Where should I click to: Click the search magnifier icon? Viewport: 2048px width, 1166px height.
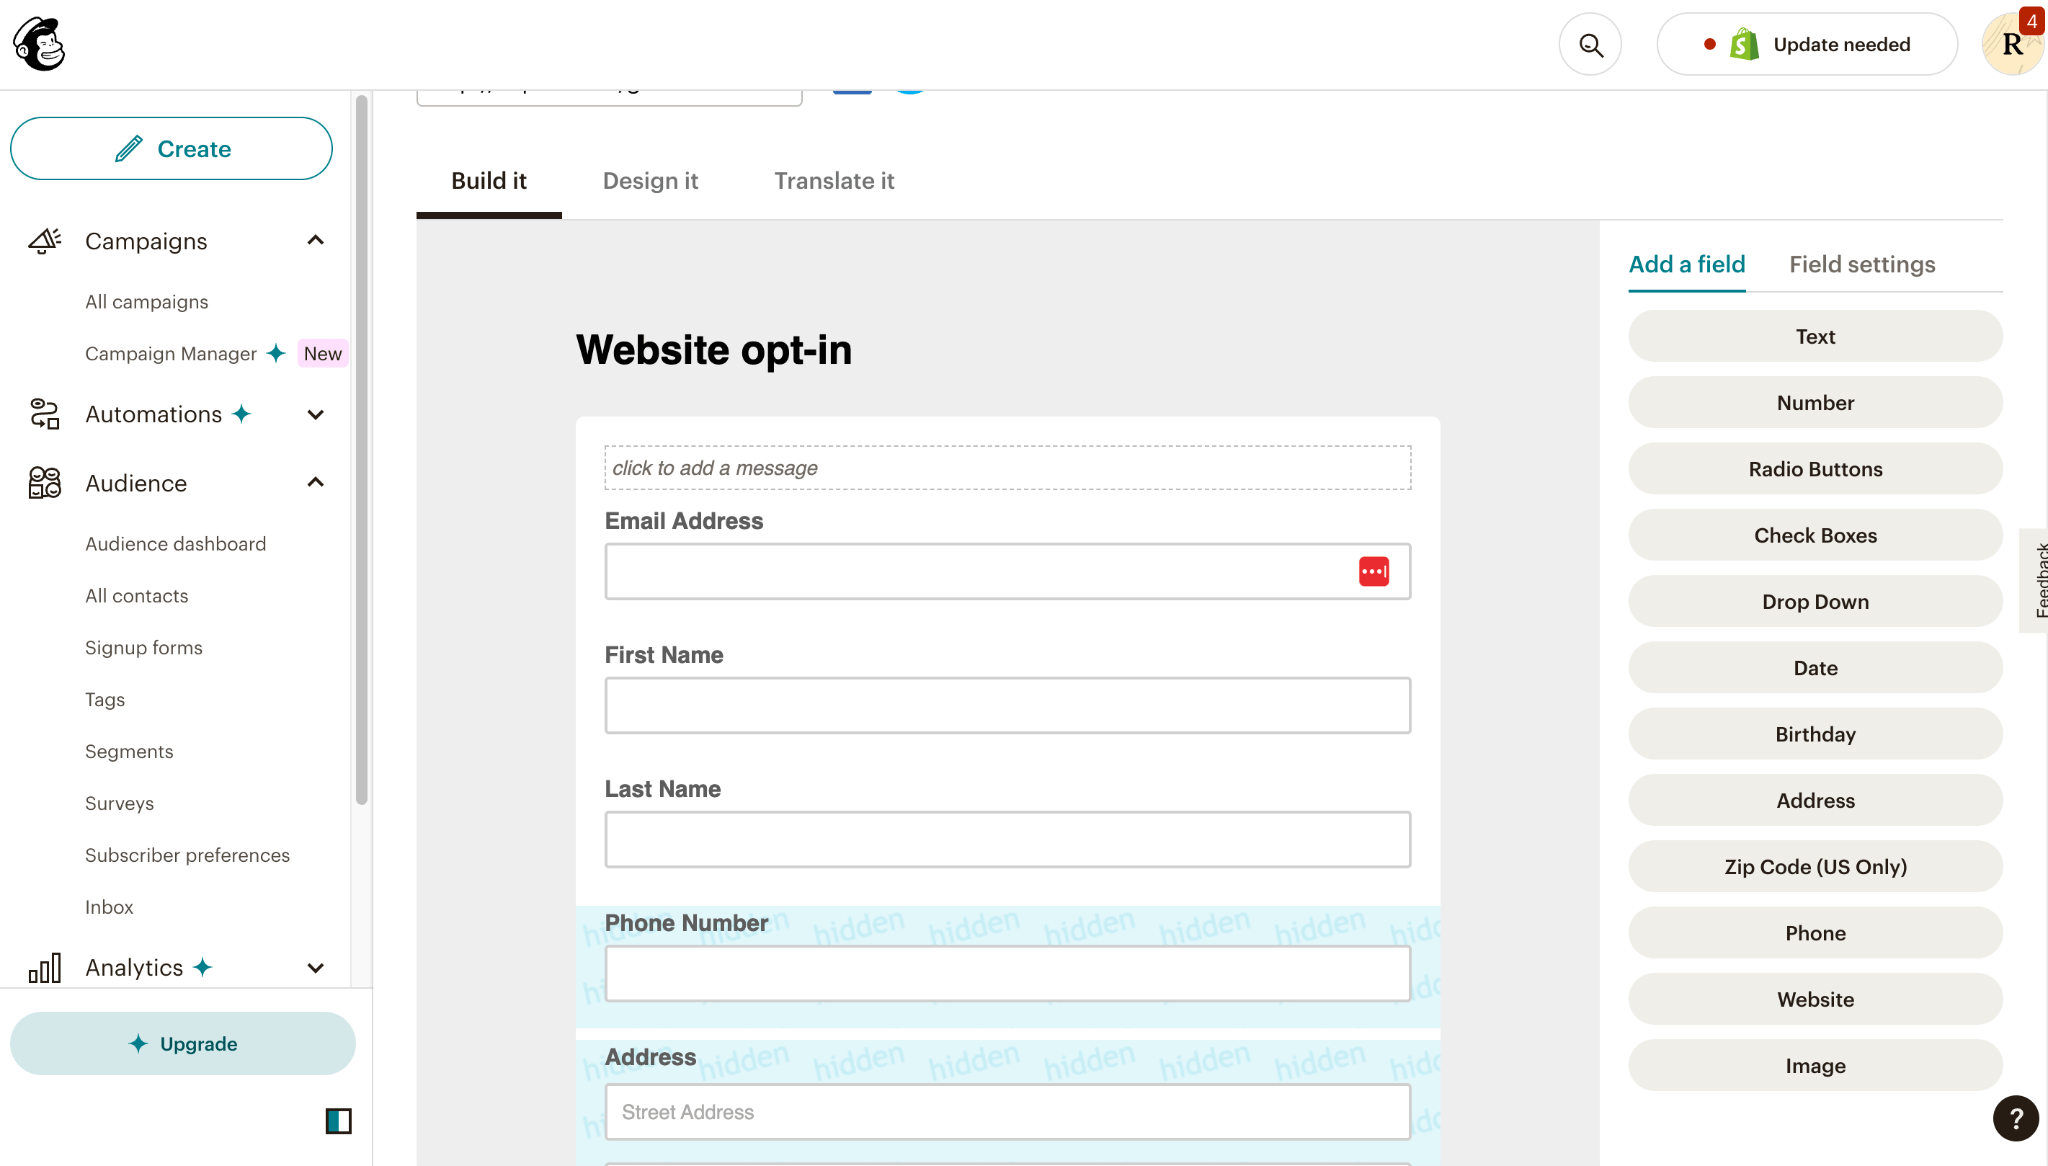1592,45
